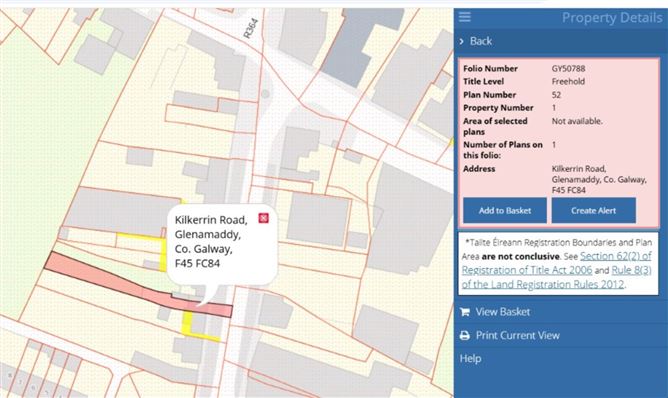Click the Property Details panel title
Image resolution: width=668 pixels, height=398 pixels.
612,17
